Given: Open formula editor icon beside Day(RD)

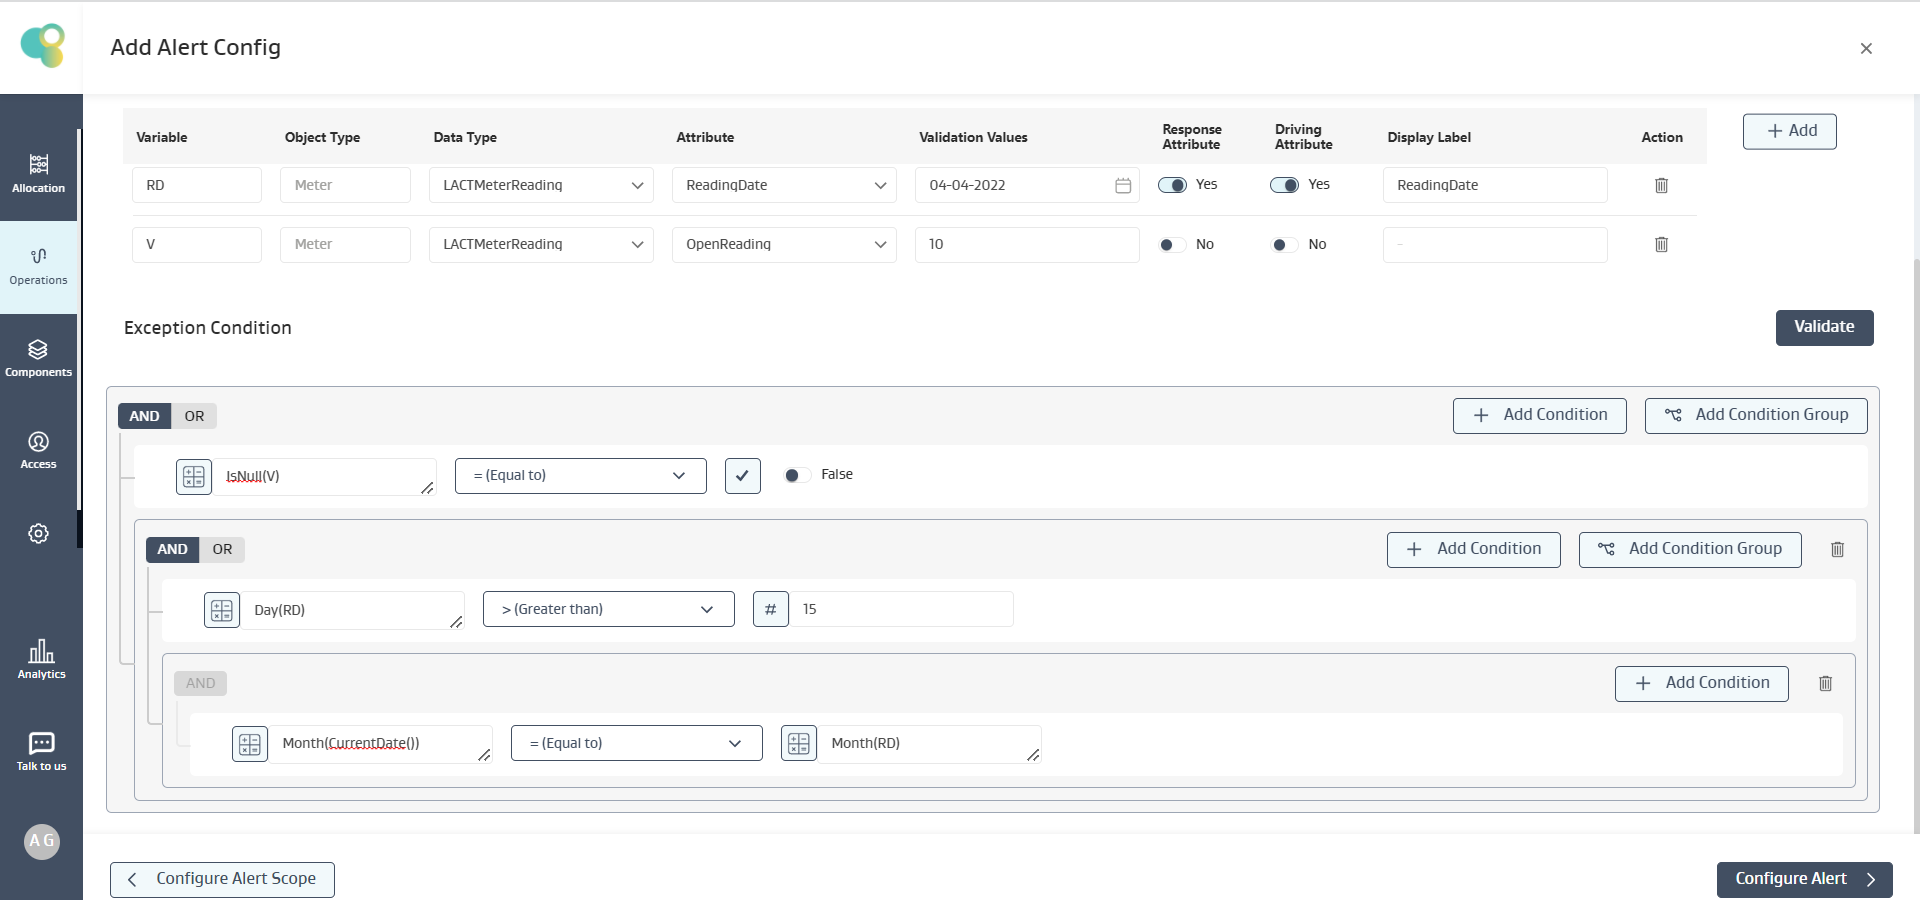Looking at the screenshot, I should pos(222,610).
